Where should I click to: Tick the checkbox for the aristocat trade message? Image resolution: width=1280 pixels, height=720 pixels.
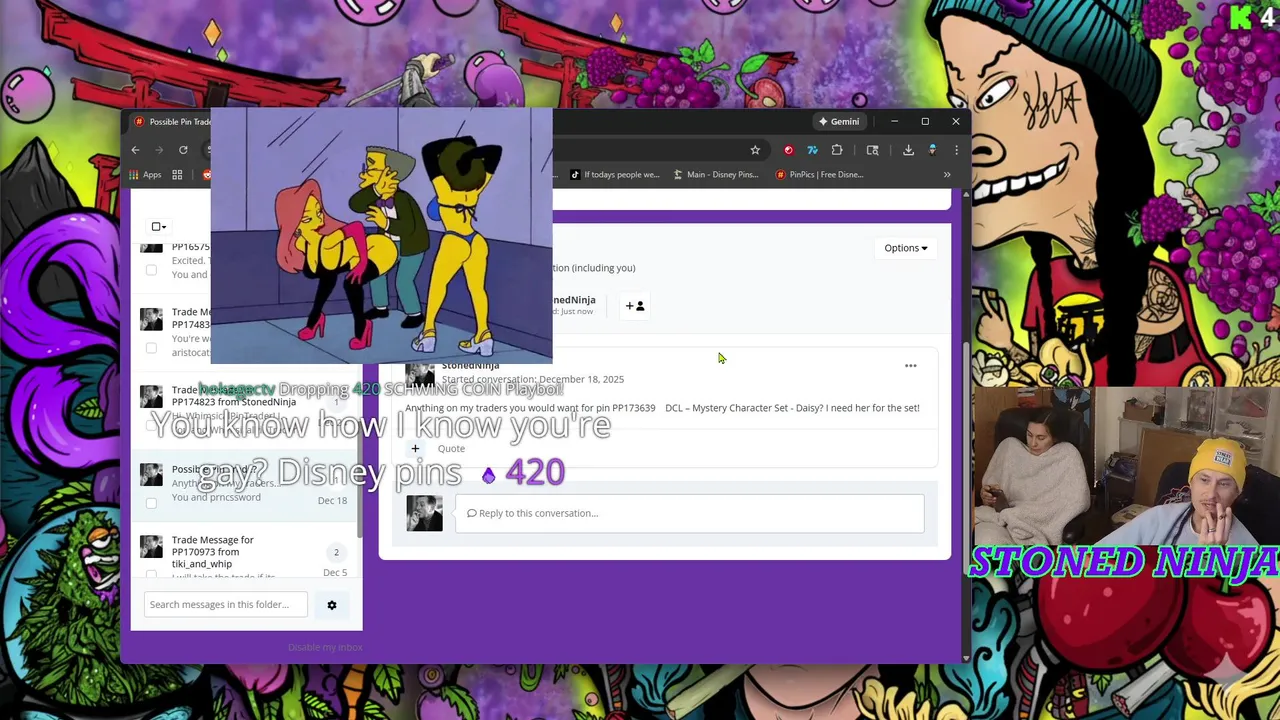tap(151, 348)
